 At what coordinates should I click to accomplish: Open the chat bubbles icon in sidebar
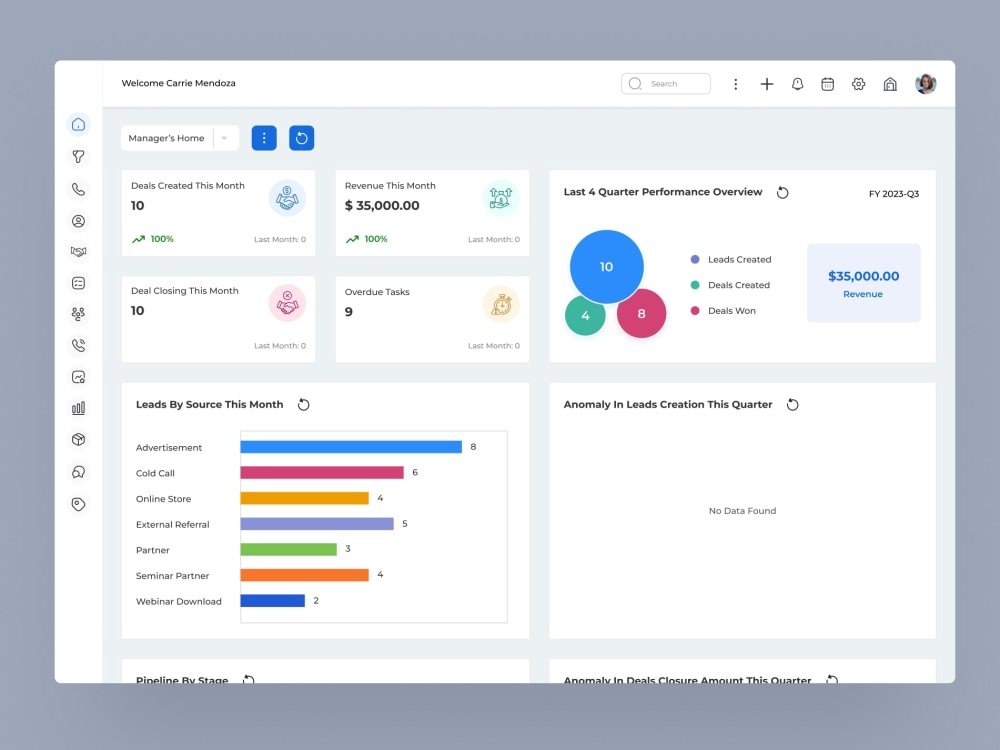click(78, 472)
